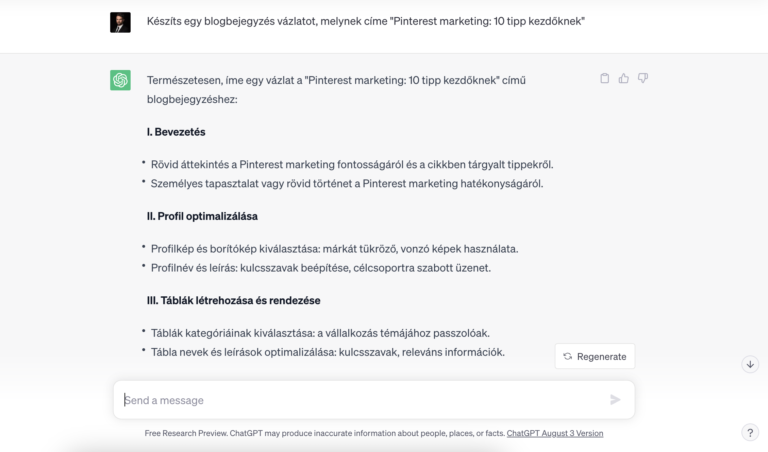The width and height of the screenshot is (768, 452).
Task: Click the 'III. Táblák létrehozása és rendezése' heading
Action: coord(233,300)
